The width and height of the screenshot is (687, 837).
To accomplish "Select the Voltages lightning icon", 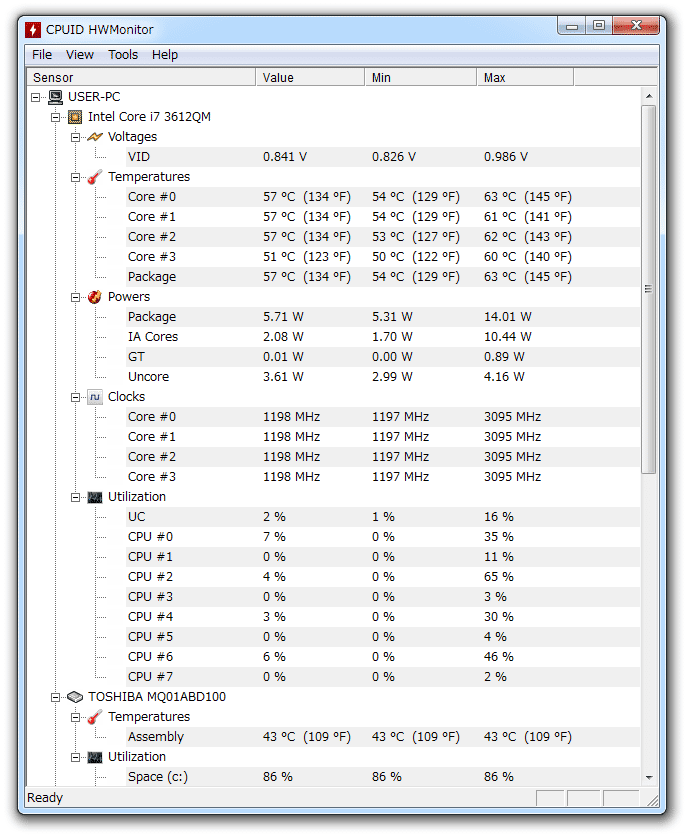I will [x=95, y=137].
